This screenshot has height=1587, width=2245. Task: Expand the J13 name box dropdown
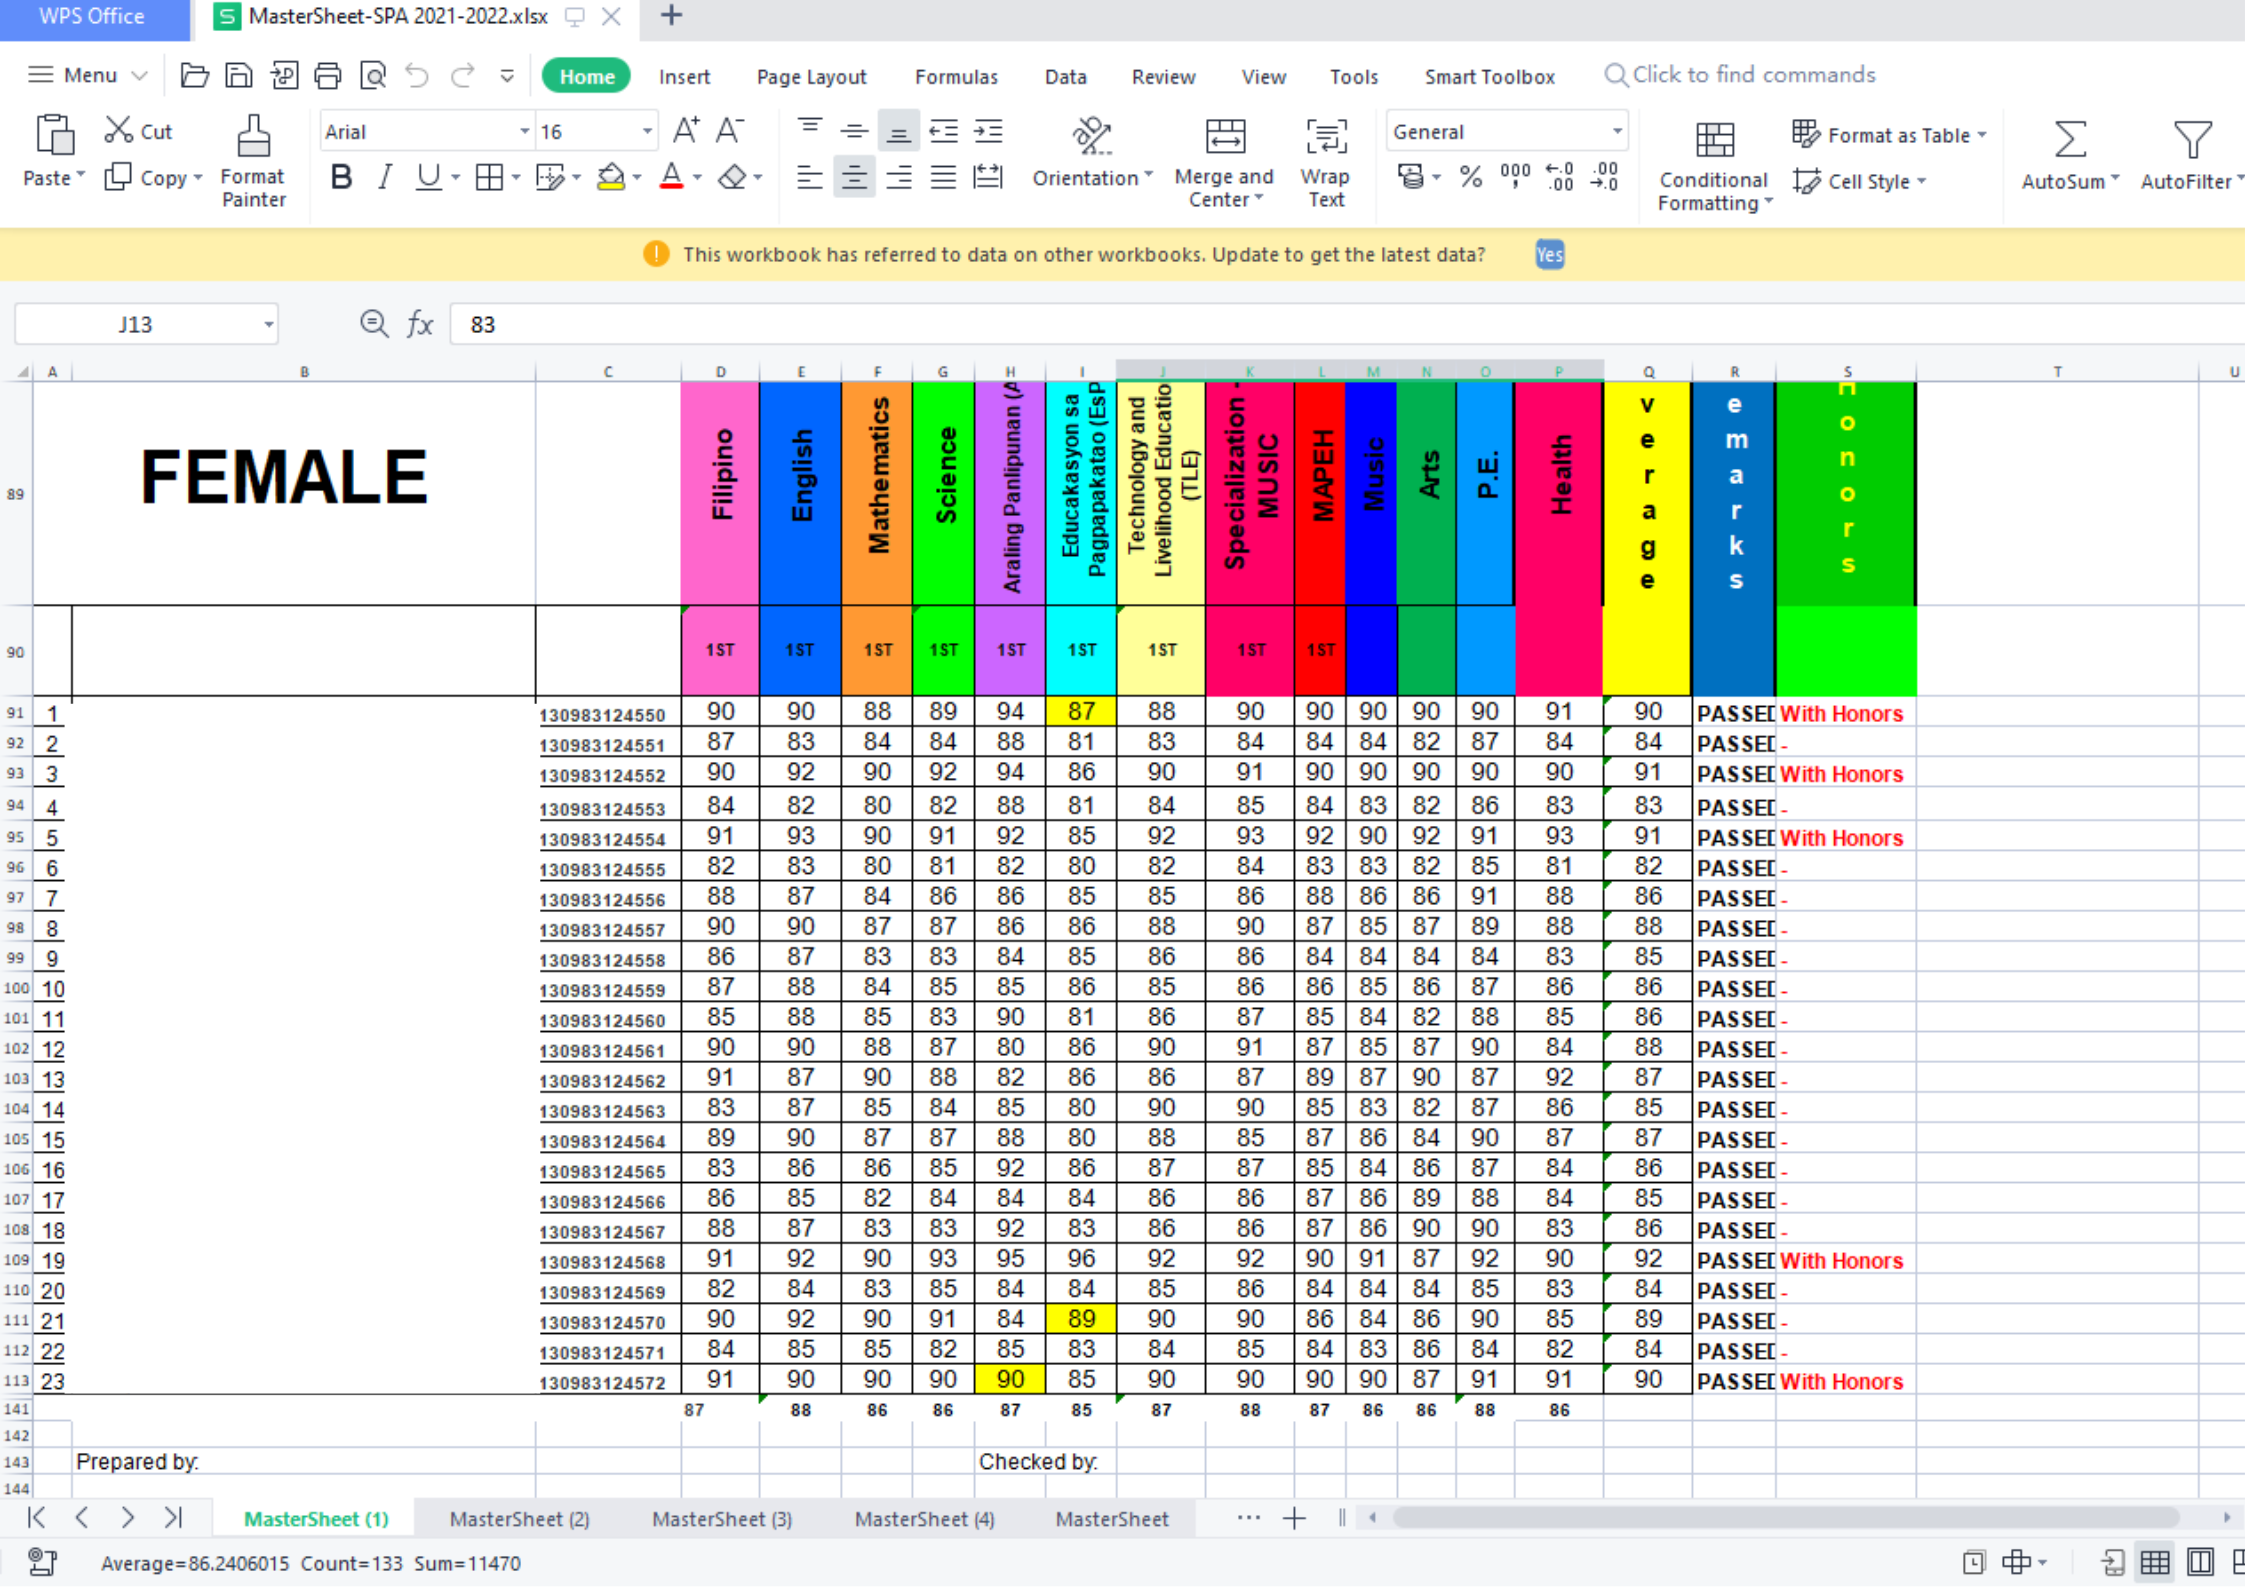[x=268, y=325]
